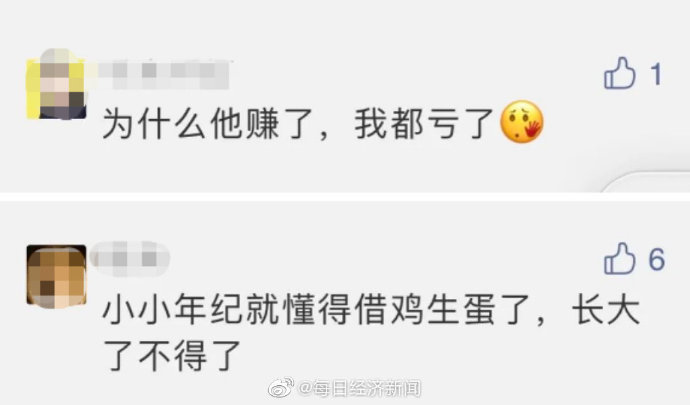The height and width of the screenshot is (405, 690).
Task: Click the like count "6"
Action: [x=657, y=259]
